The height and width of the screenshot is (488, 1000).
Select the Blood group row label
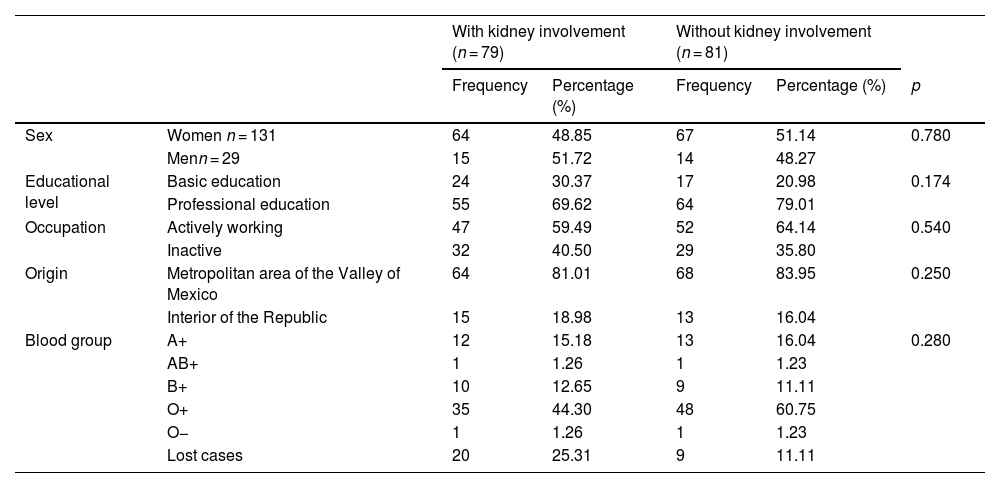coord(68,341)
